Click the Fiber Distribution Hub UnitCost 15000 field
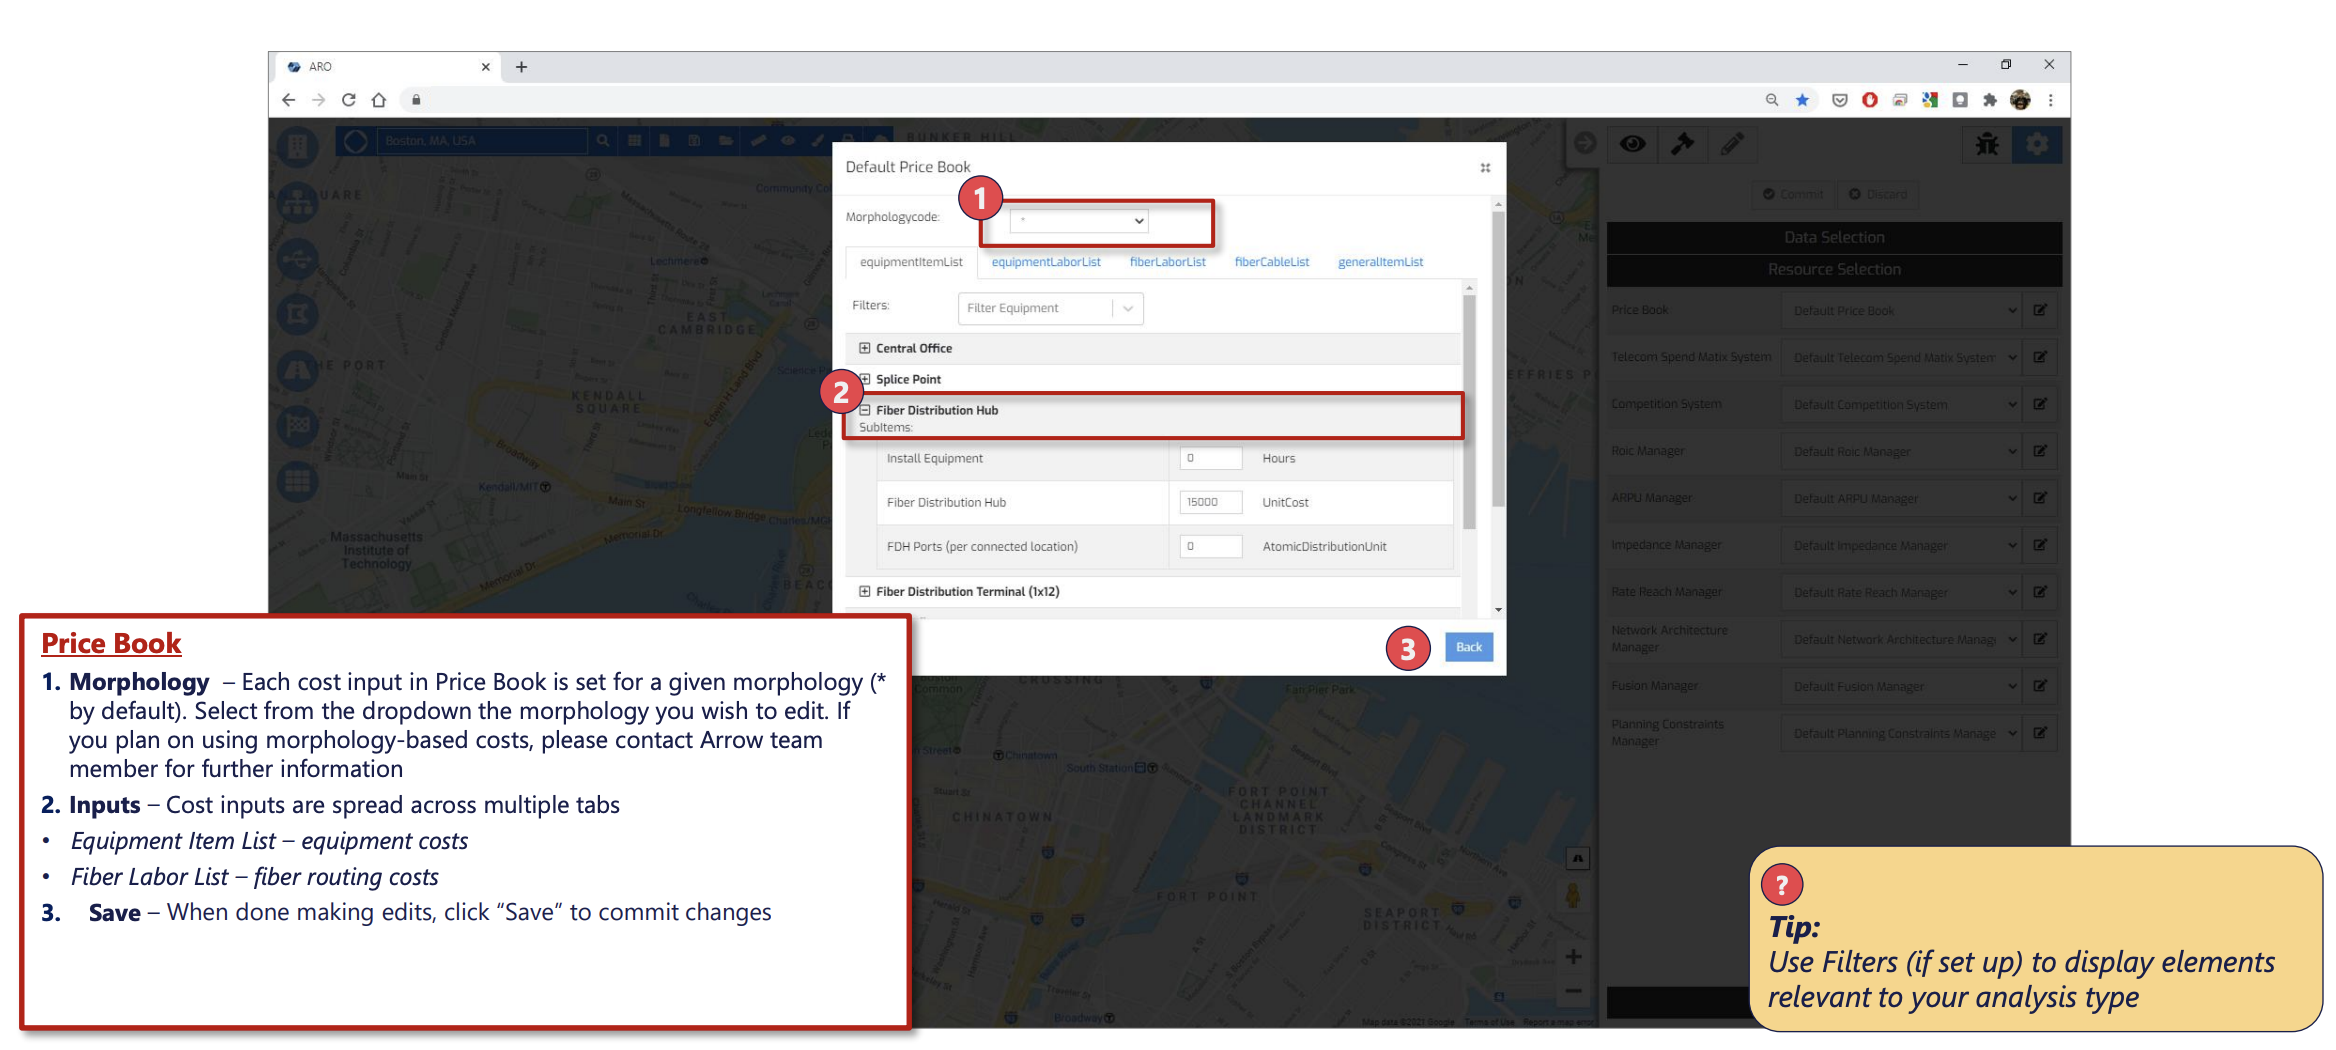The width and height of the screenshot is (2336, 1050). click(x=1210, y=502)
